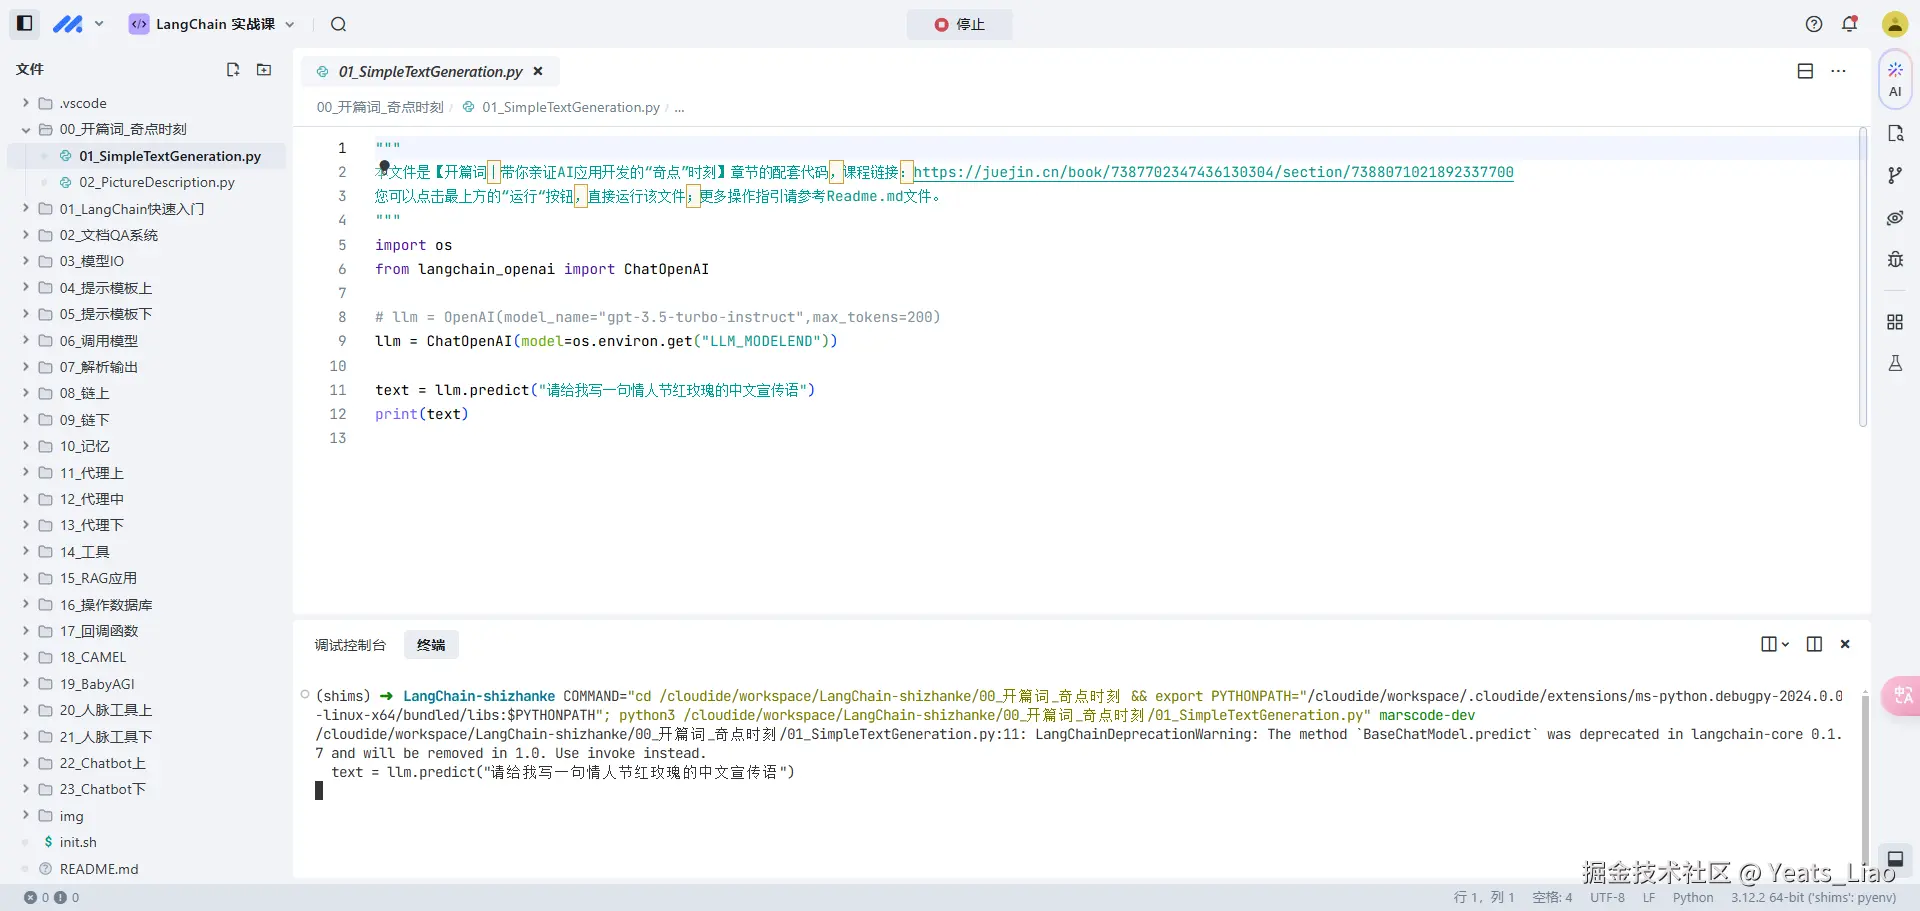
Task: Switch to the 调试控制台 tab
Action: coord(350,645)
